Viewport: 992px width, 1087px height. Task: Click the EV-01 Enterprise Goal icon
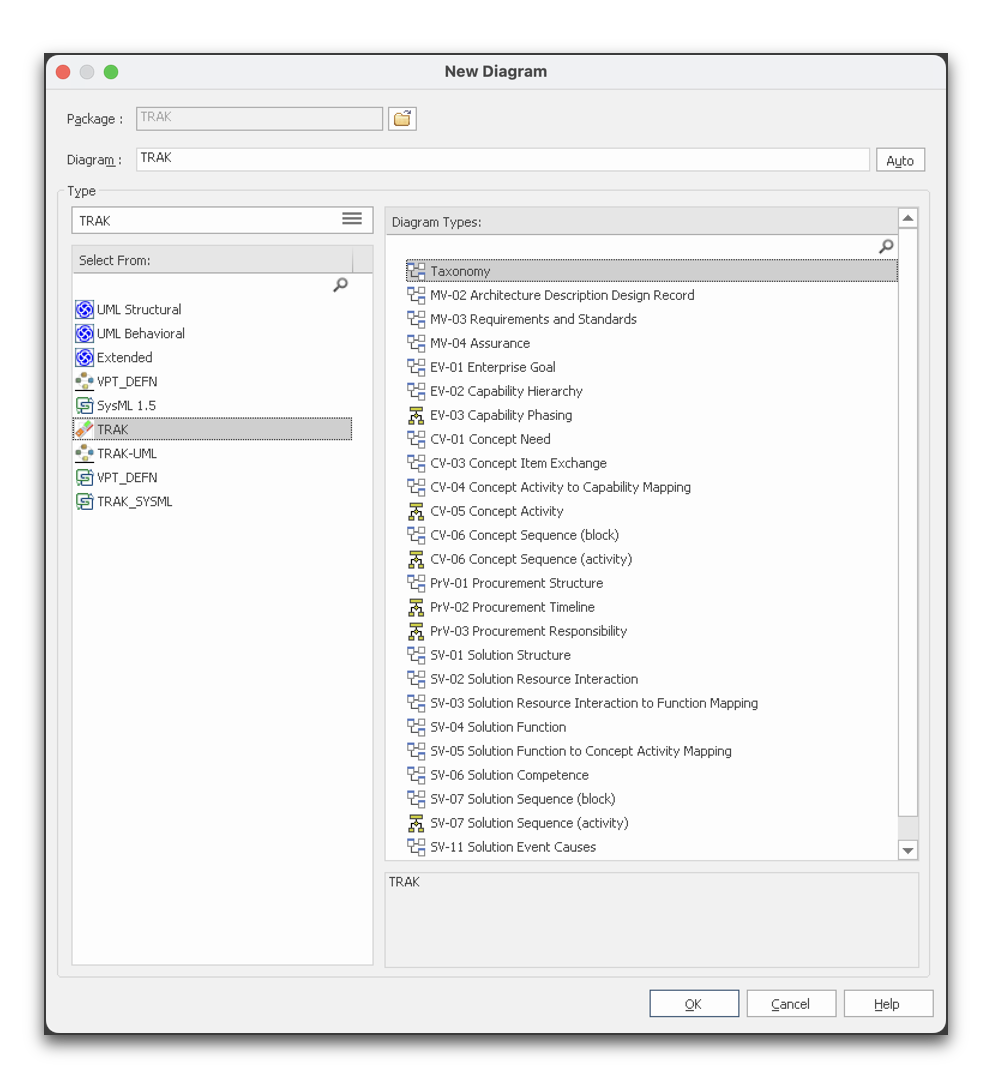[416, 367]
